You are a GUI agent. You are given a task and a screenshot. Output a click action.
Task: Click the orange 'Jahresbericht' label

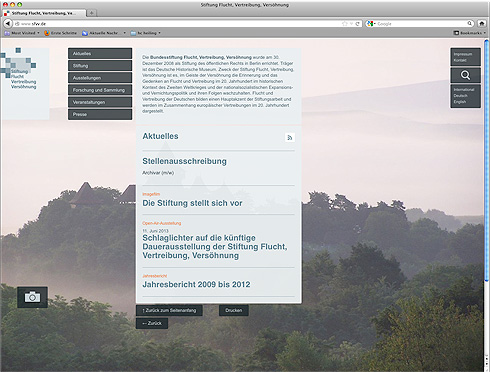pyautogui.click(x=155, y=276)
